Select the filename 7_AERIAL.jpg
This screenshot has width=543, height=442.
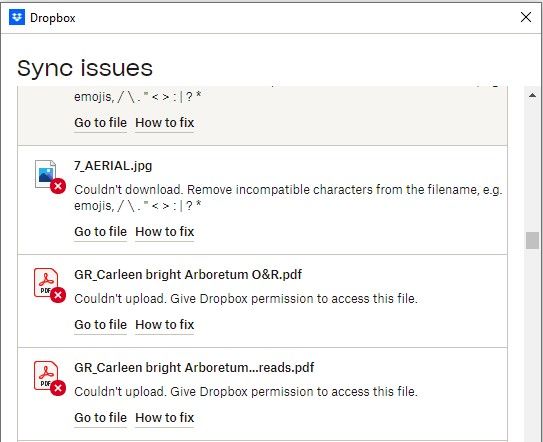113,166
